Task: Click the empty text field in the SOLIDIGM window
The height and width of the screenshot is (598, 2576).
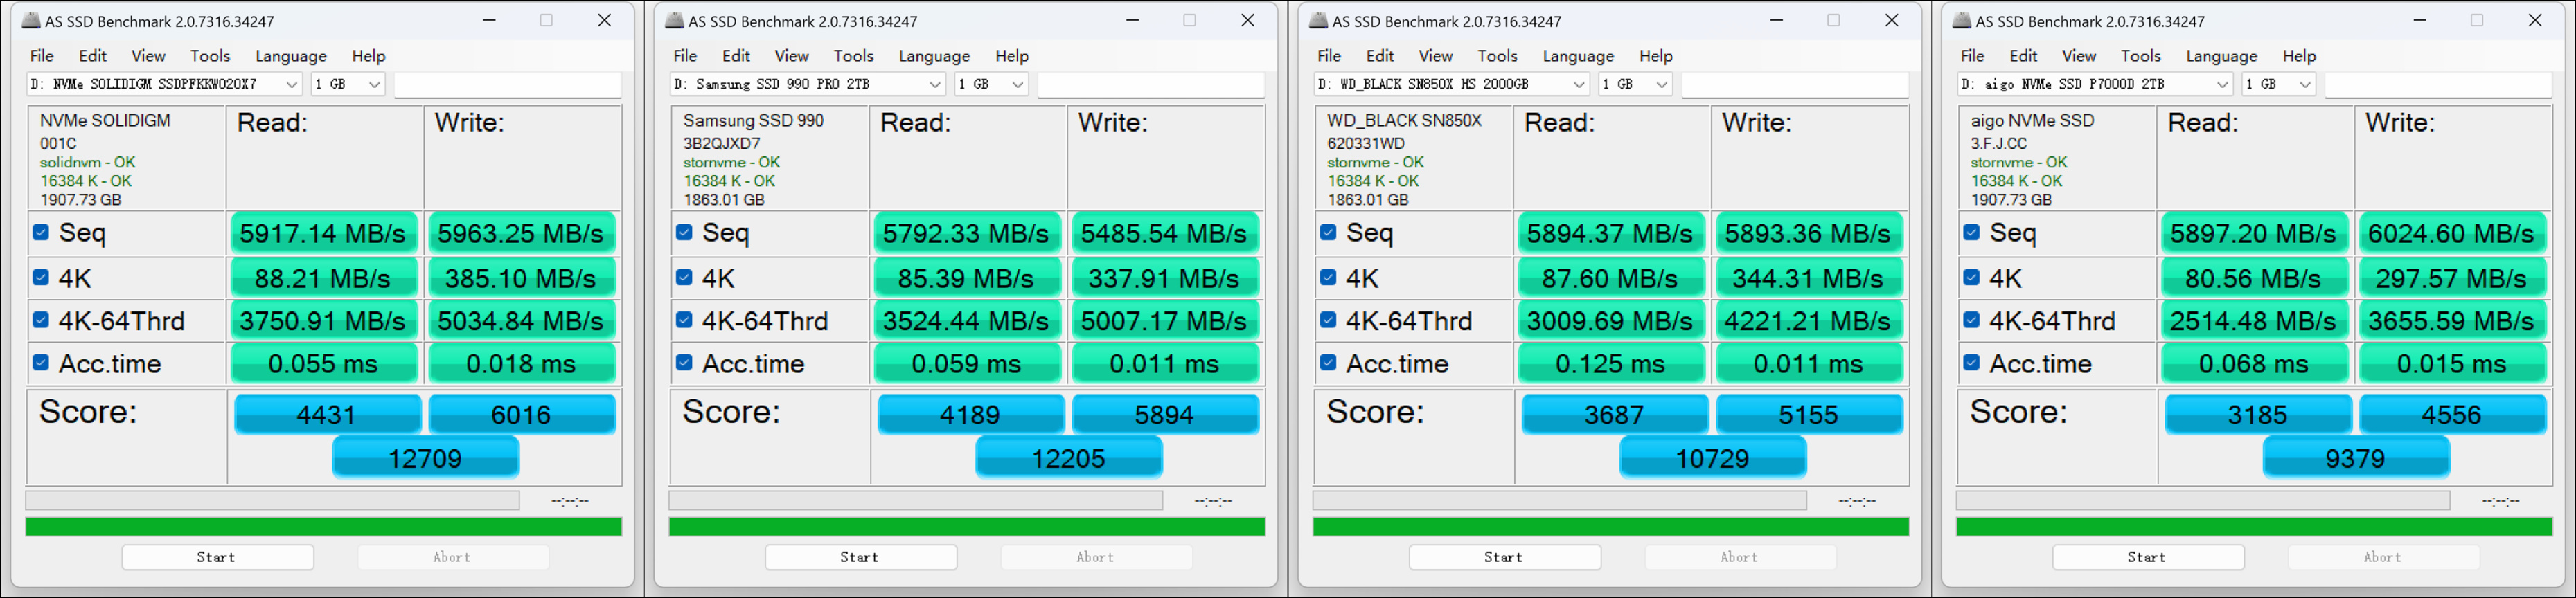Action: pyautogui.click(x=508, y=85)
